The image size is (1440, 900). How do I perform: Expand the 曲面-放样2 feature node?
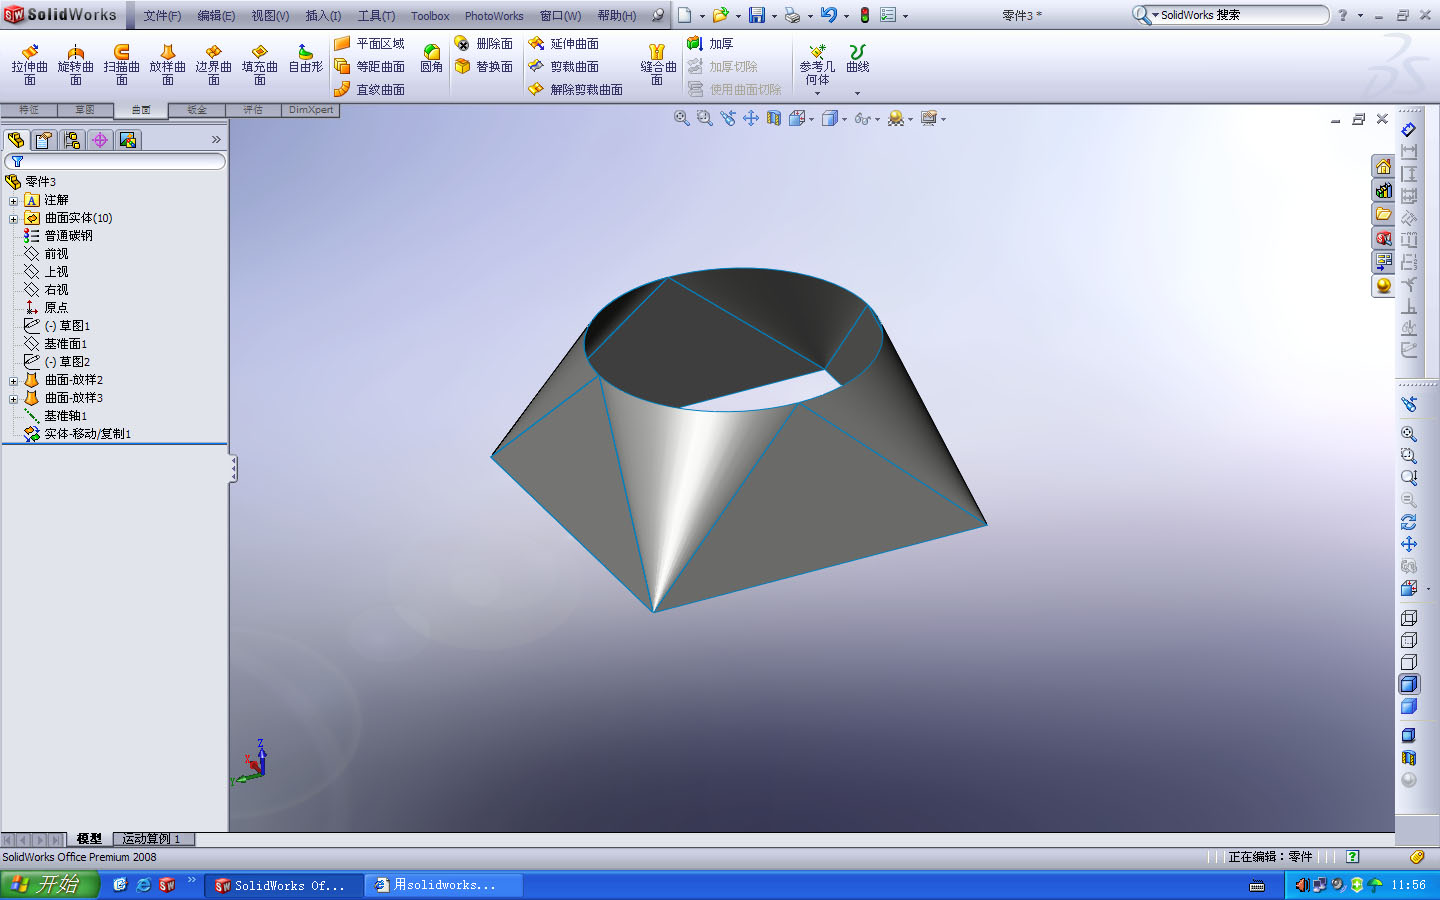coord(13,381)
